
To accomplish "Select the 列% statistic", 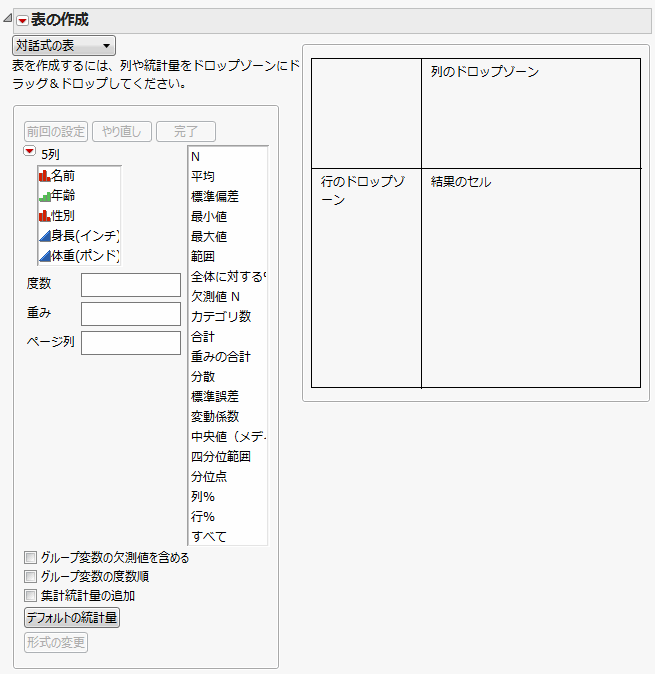I will [228, 496].
